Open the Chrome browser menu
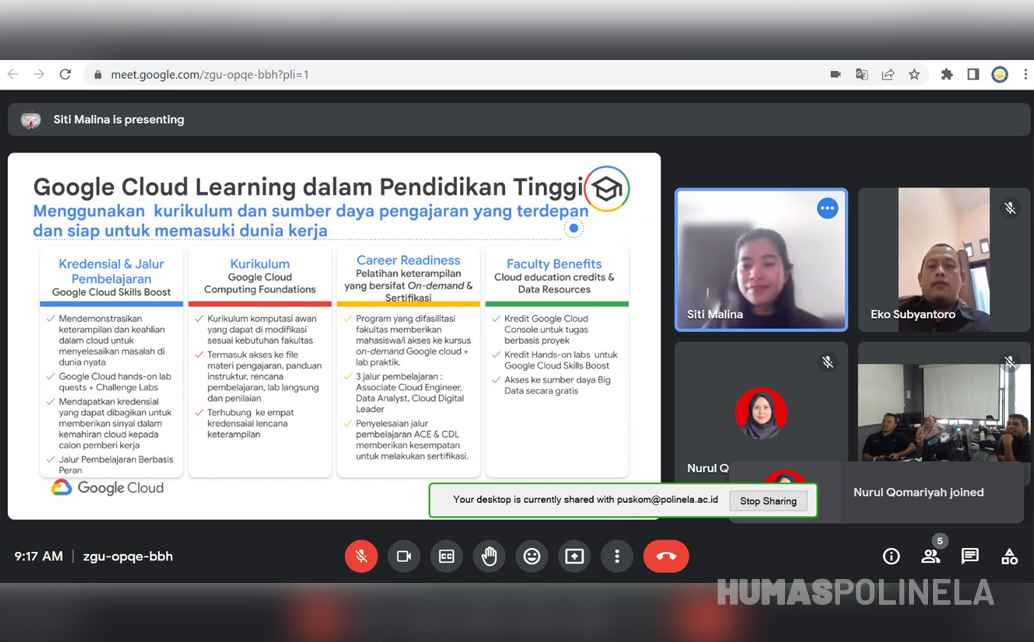The height and width of the screenshot is (642, 1034). (x=1024, y=74)
